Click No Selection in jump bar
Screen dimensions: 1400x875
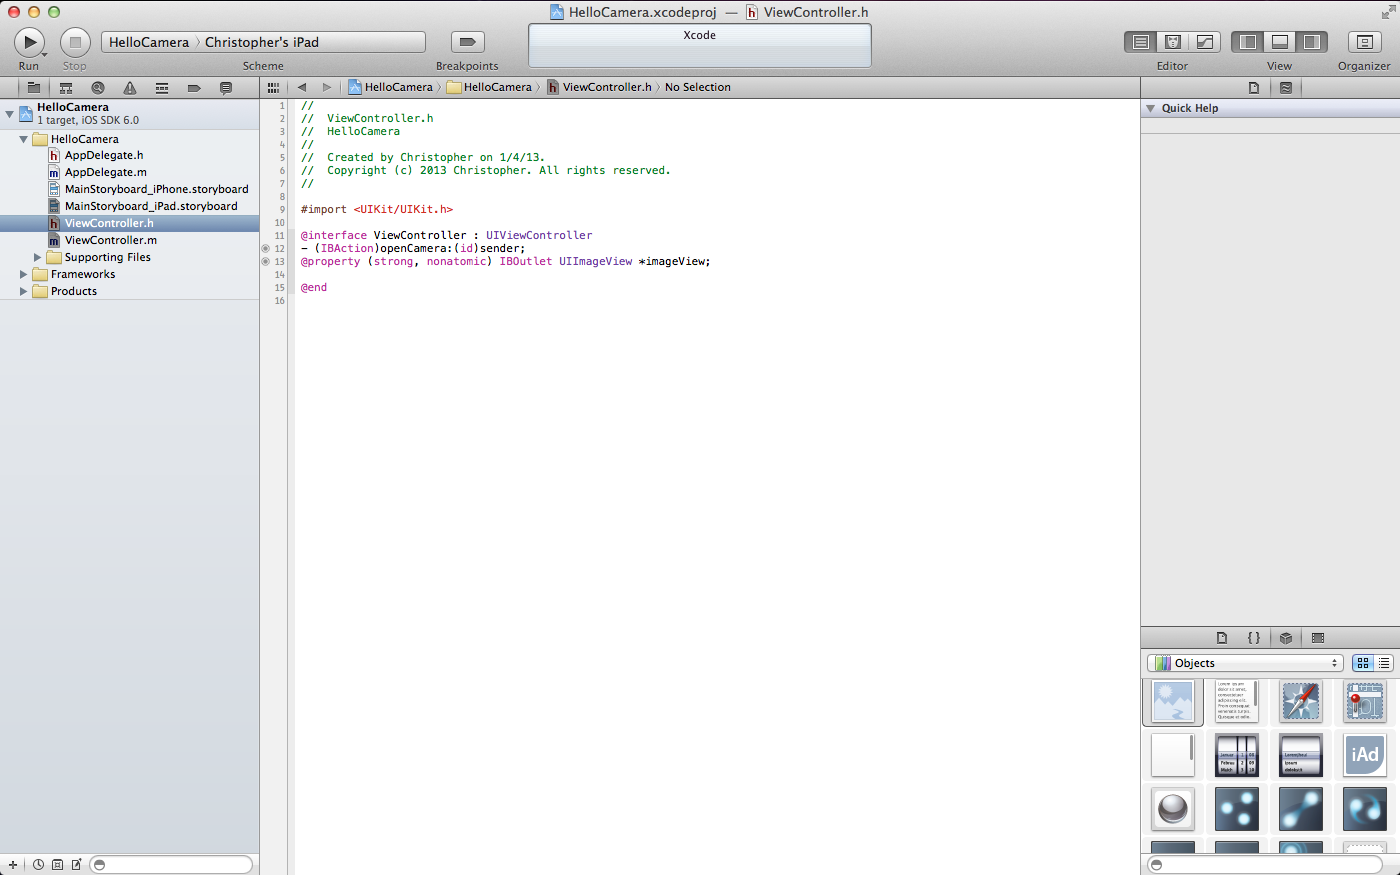[x=698, y=87]
